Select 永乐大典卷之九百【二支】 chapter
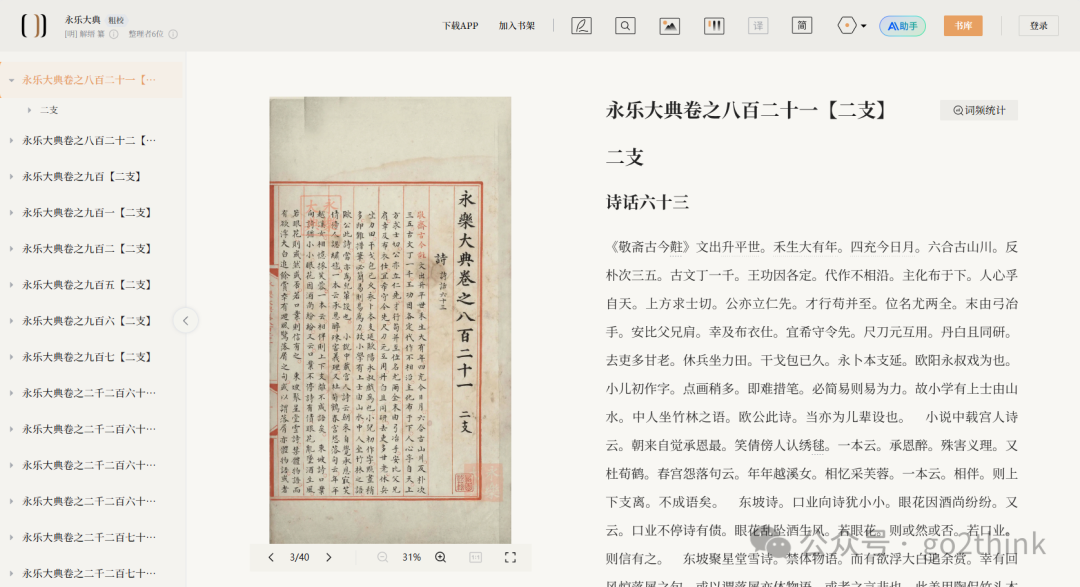This screenshot has width=1080, height=587. [x=83, y=176]
